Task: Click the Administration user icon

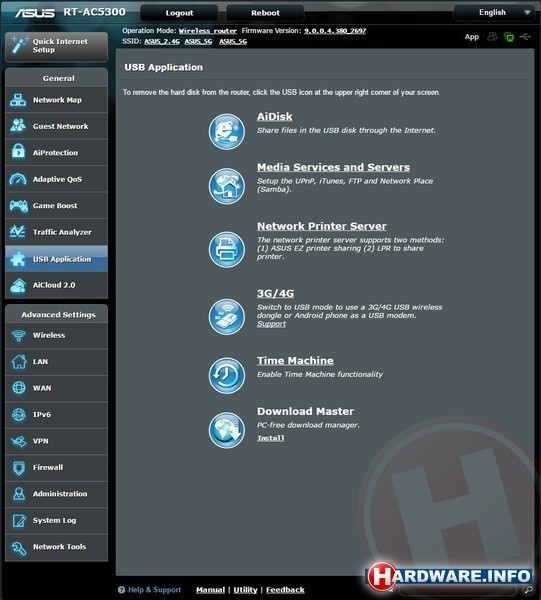Action: click(19, 494)
